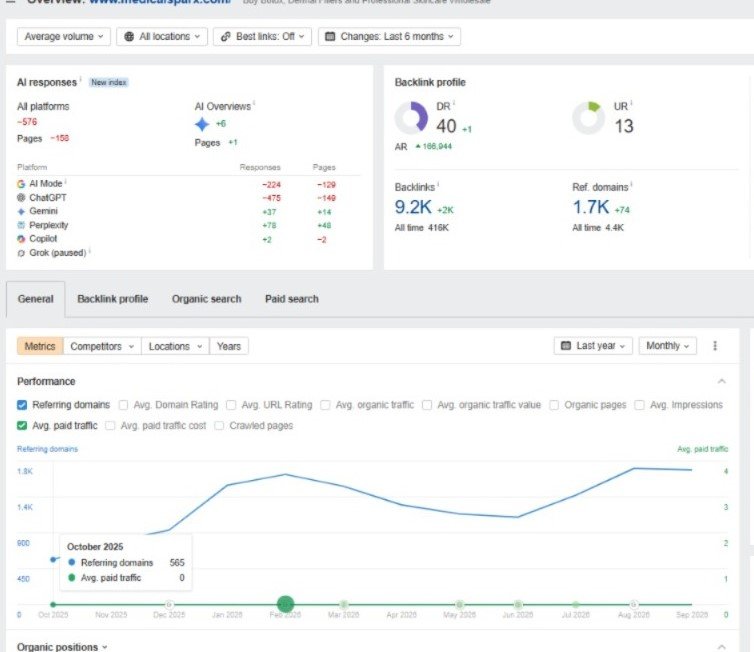754x652 pixels.
Task: Switch to the General tab
Action: pyautogui.click(x=36, y=299)
